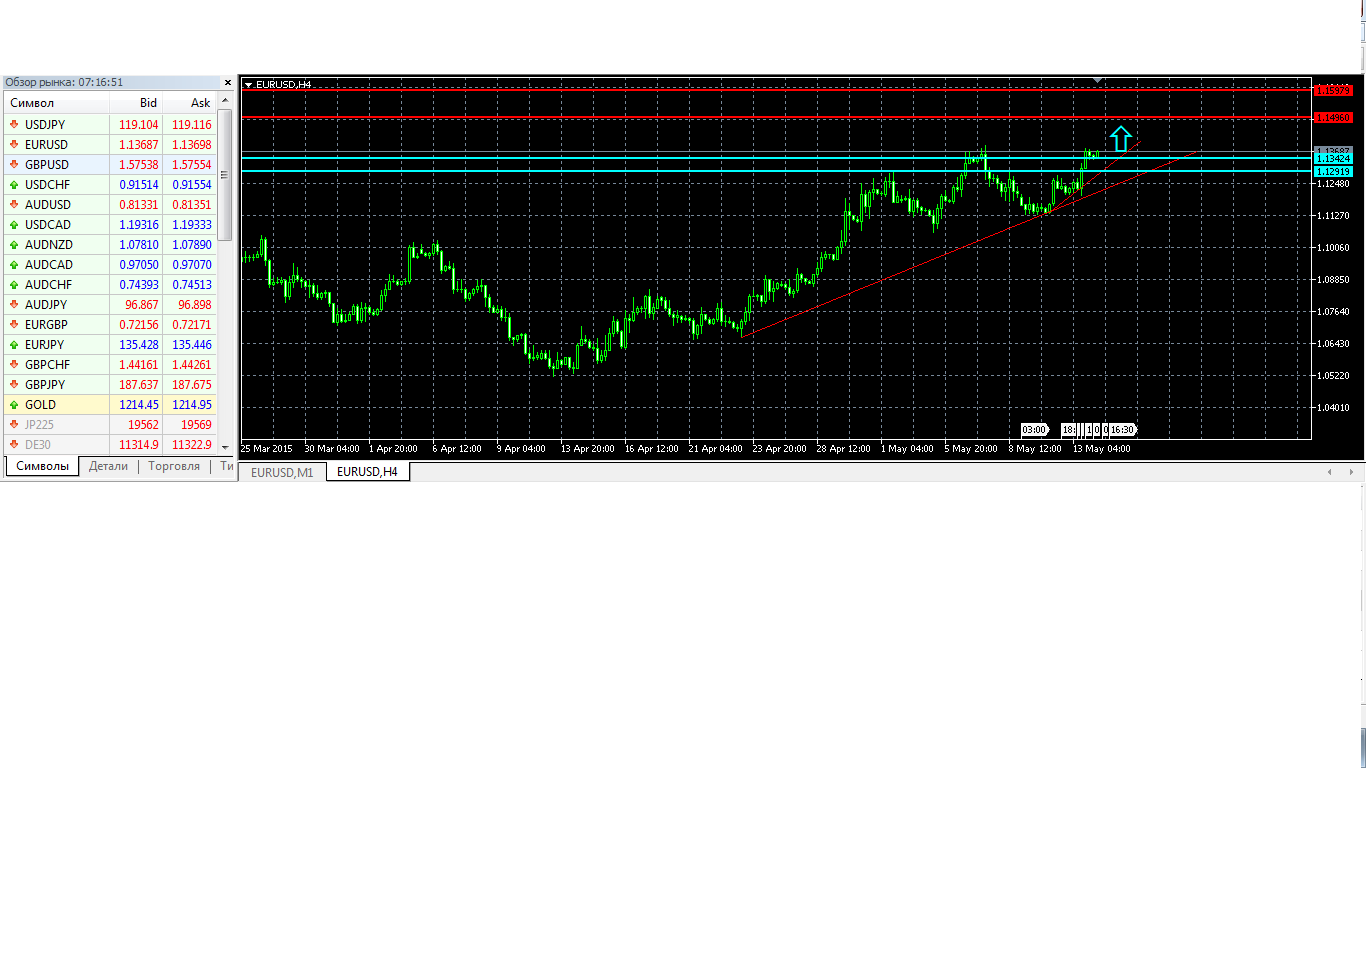
Task: Click the green up-arrow icon beside AUDCHF
Action: tap(14, 285)
